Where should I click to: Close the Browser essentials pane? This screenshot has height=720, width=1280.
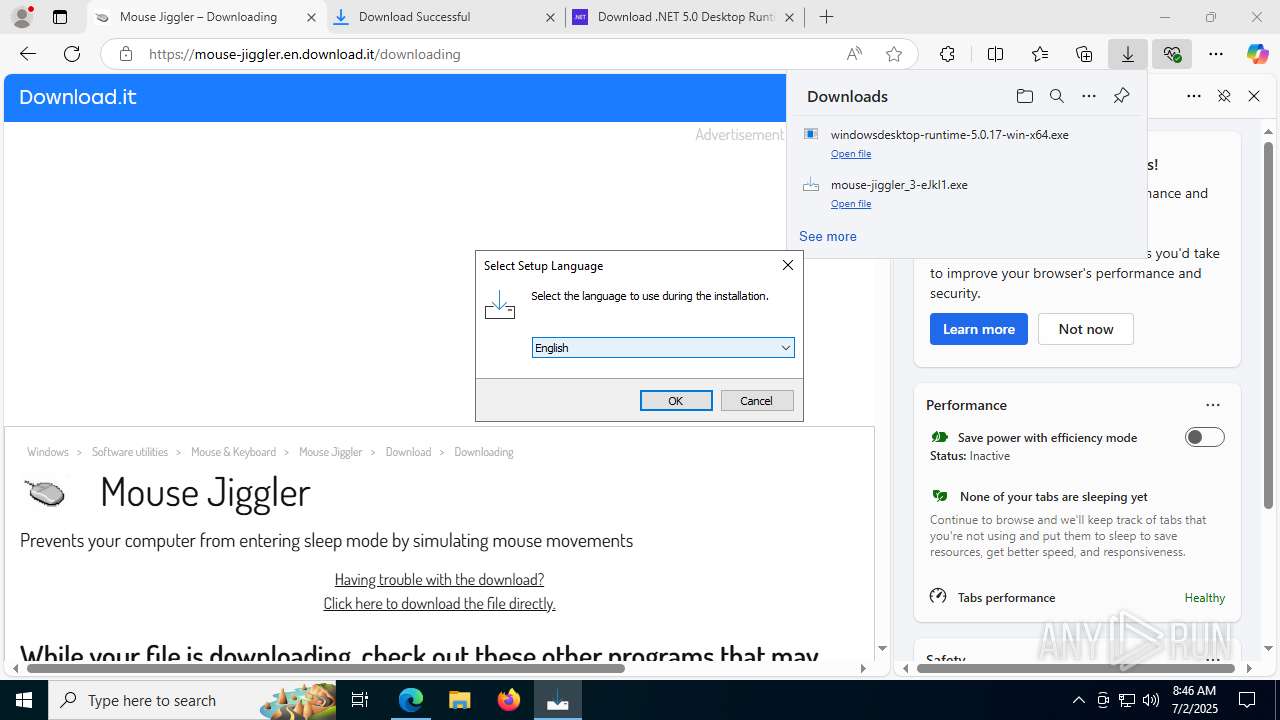tap(1254, 96)
